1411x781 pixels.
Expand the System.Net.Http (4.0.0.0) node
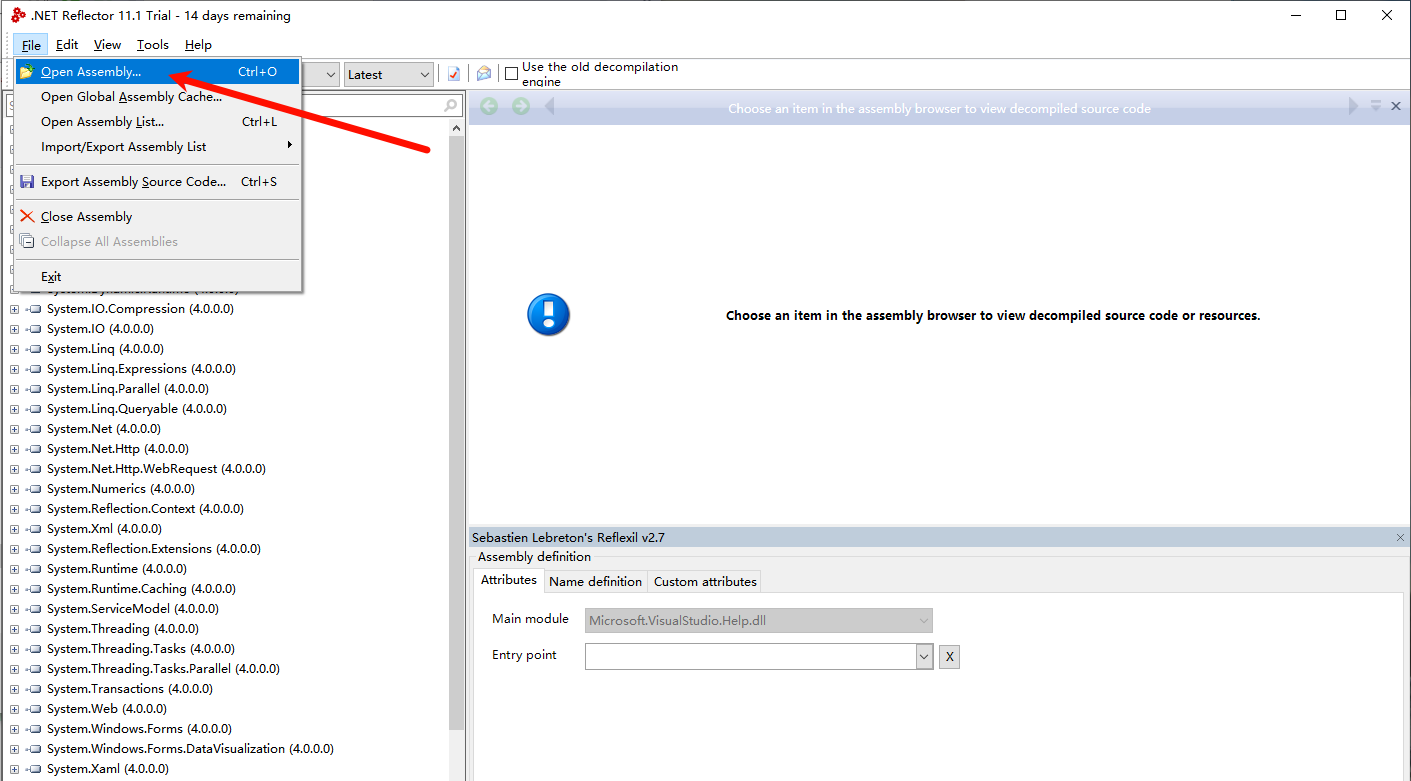point(14,449)
